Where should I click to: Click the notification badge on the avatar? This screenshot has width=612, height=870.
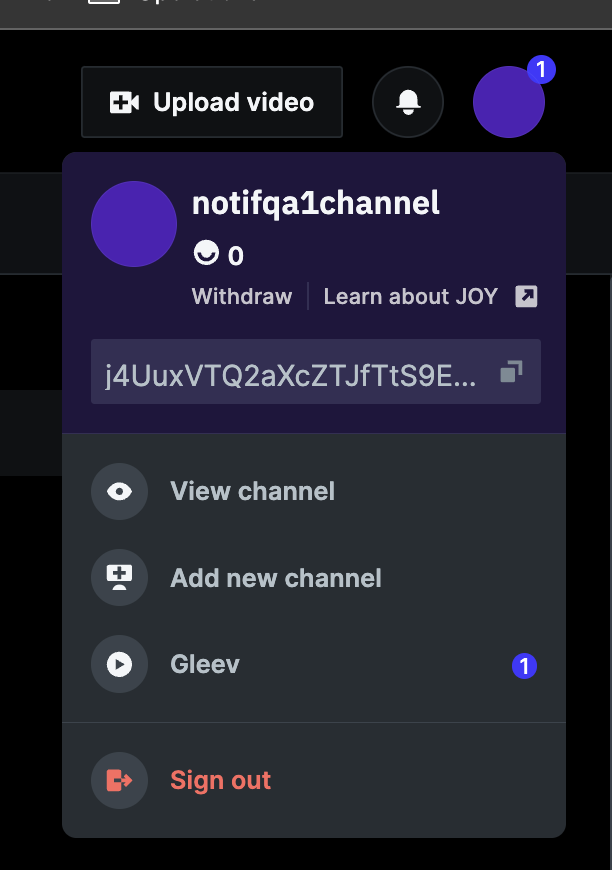coord(541,70)
